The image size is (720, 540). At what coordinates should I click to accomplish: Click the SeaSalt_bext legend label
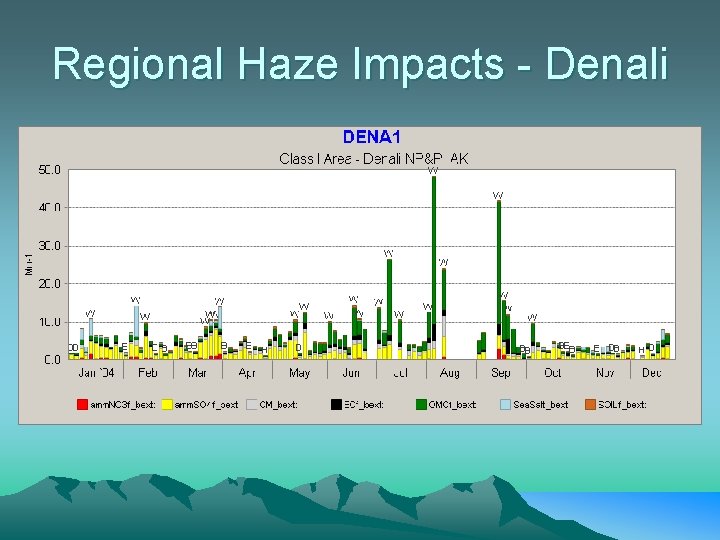point(541,405)
